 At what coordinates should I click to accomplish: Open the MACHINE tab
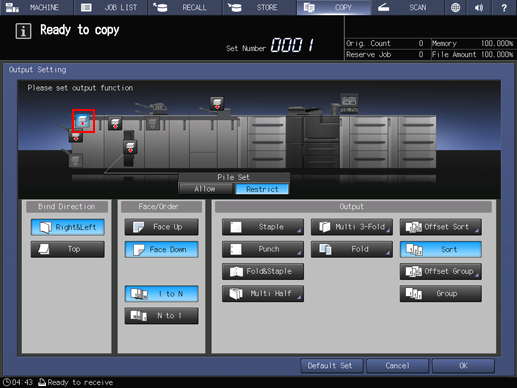coord(36,7)
